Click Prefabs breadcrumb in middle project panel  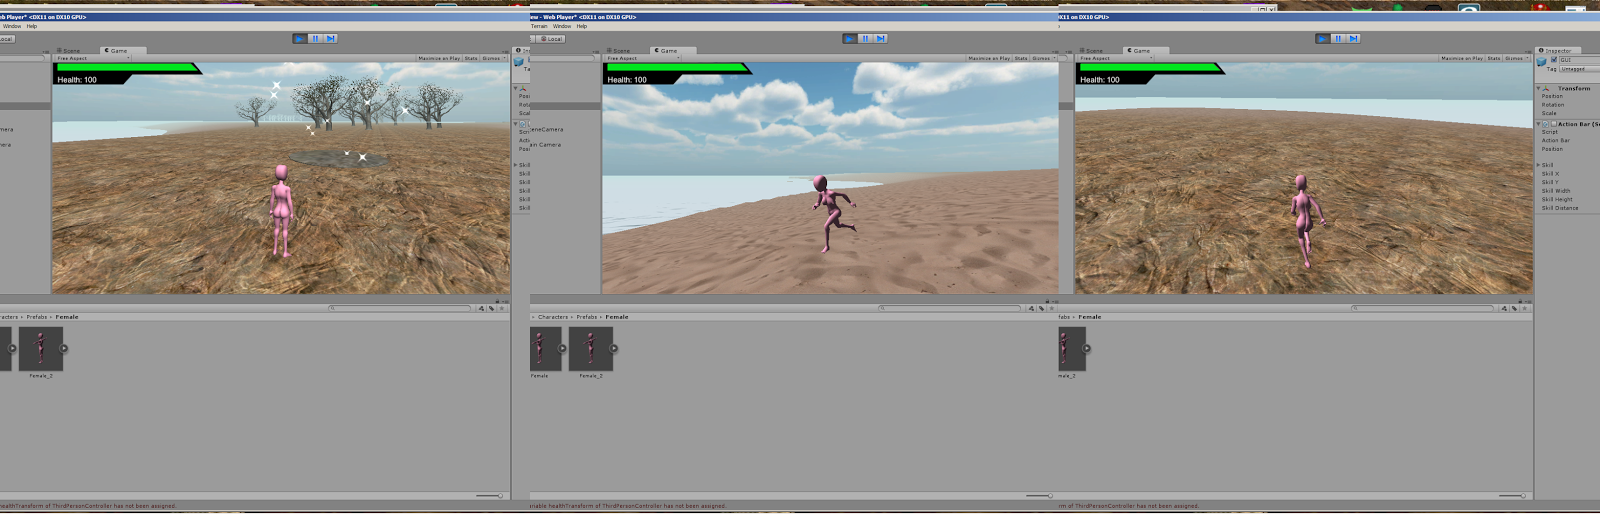587,317
